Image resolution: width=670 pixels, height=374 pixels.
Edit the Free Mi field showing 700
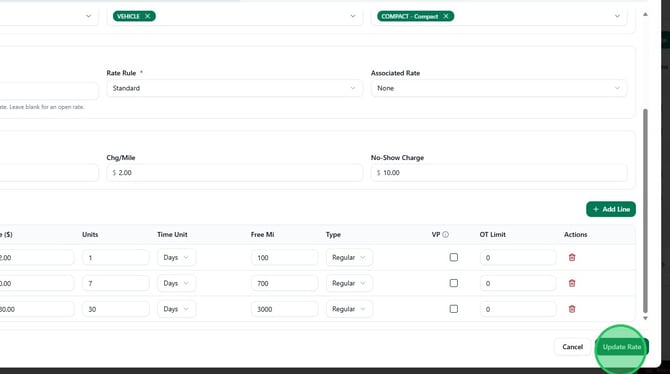click(x=284, y=283)
